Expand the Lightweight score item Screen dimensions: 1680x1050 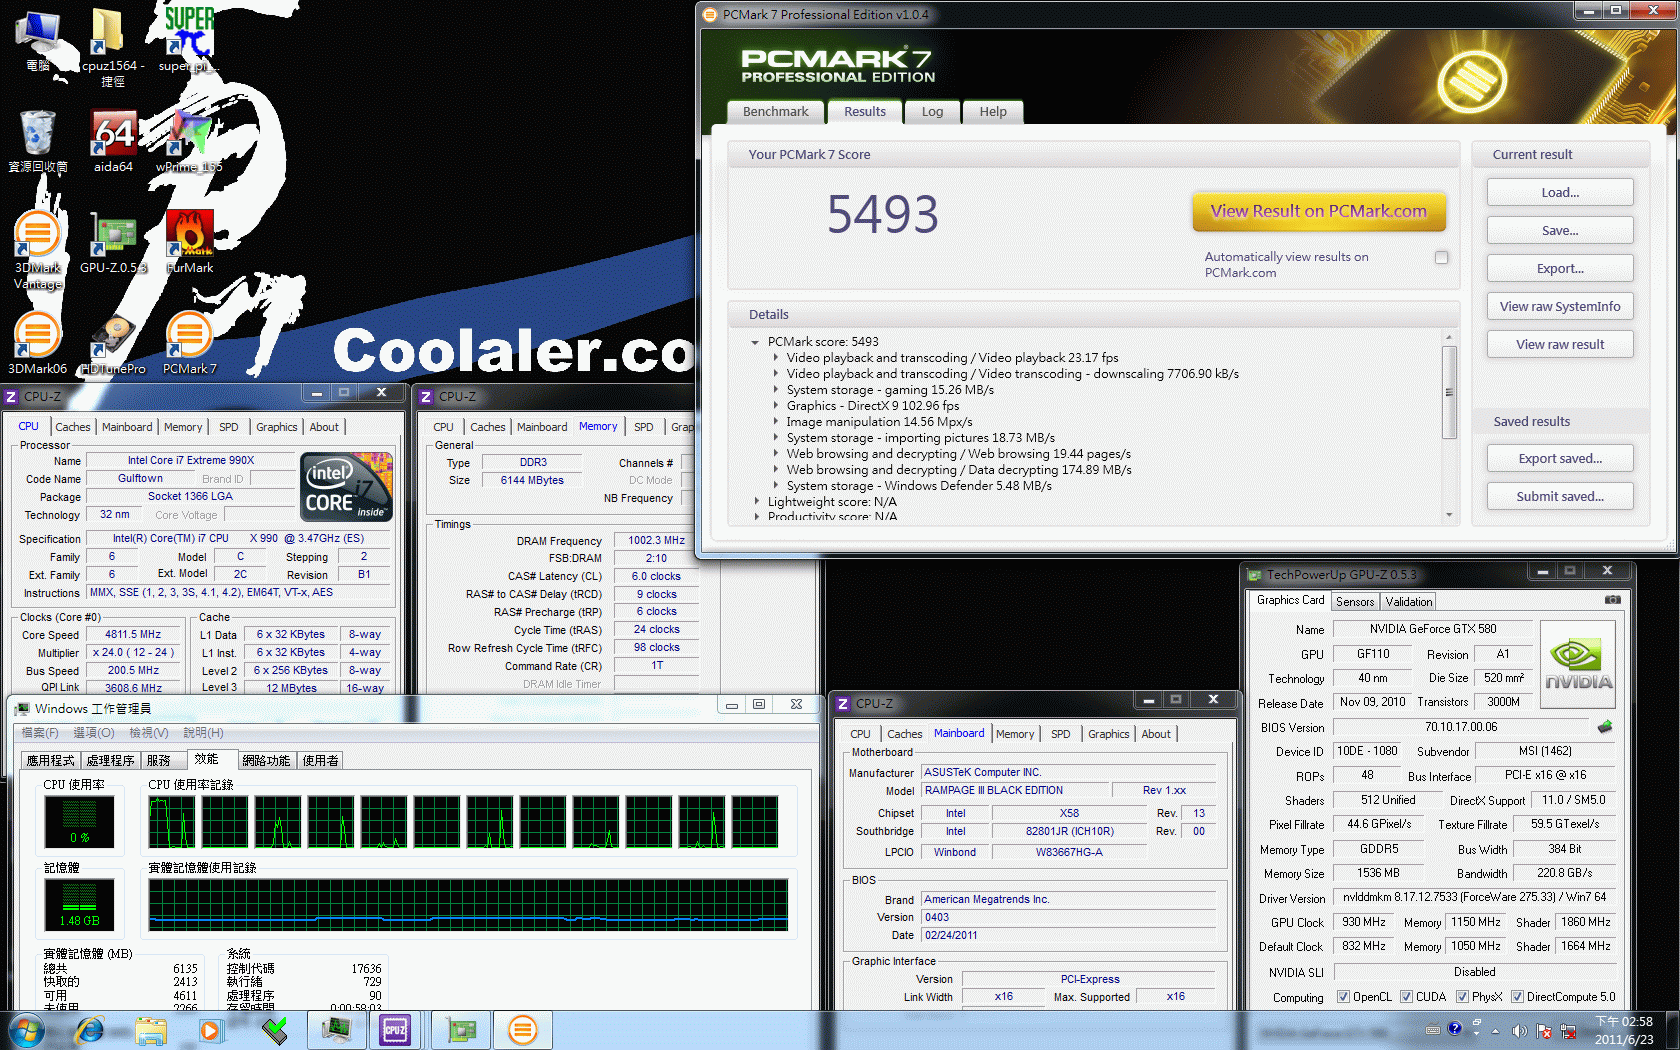click(756, 502)
